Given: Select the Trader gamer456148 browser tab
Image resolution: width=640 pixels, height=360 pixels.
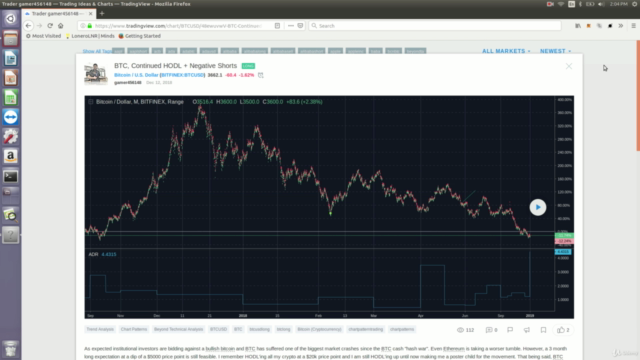Looking at the screenshot, I should click(58, 13).
